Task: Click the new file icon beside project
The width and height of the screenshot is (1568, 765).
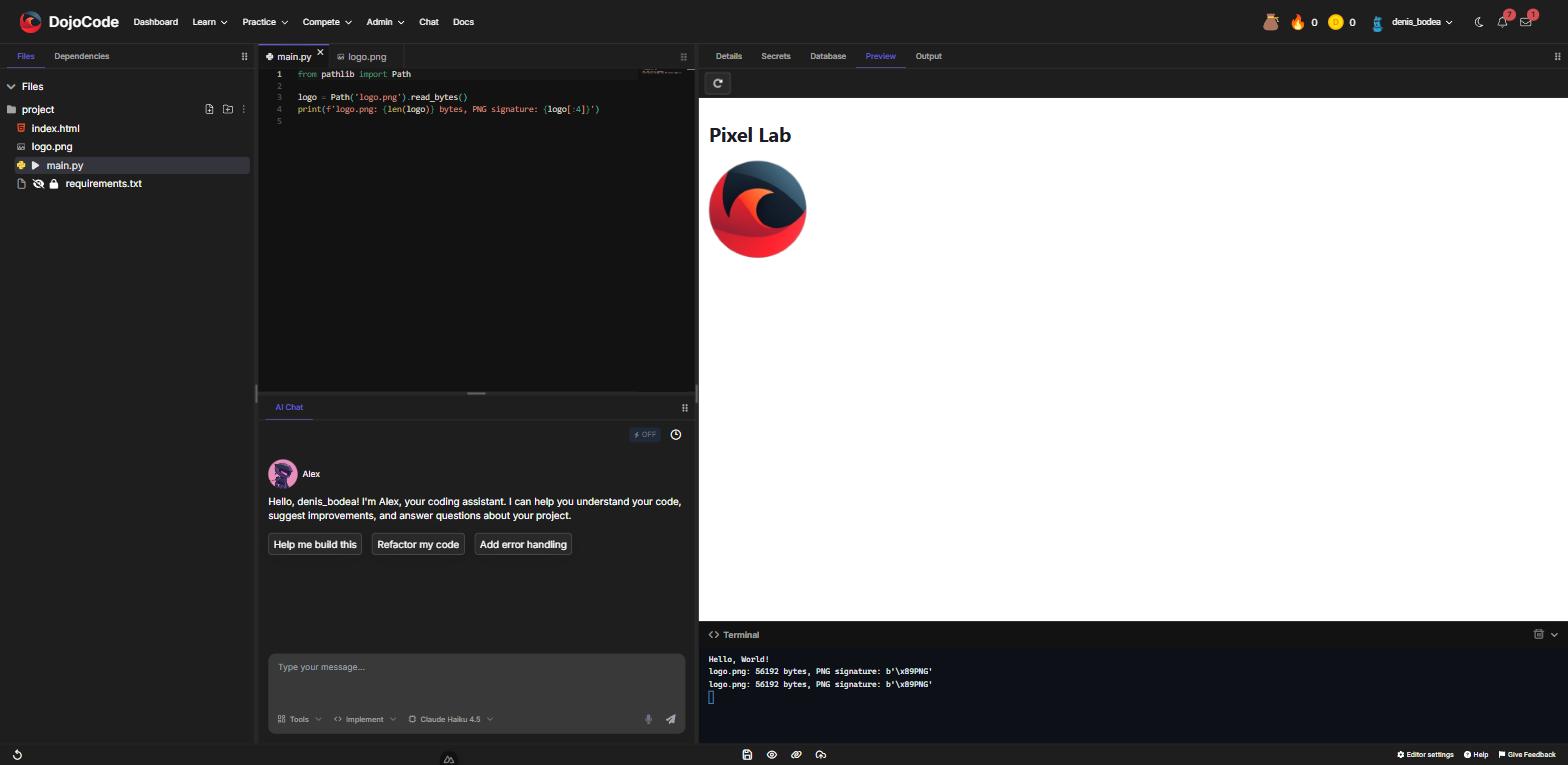Action: 209,109
